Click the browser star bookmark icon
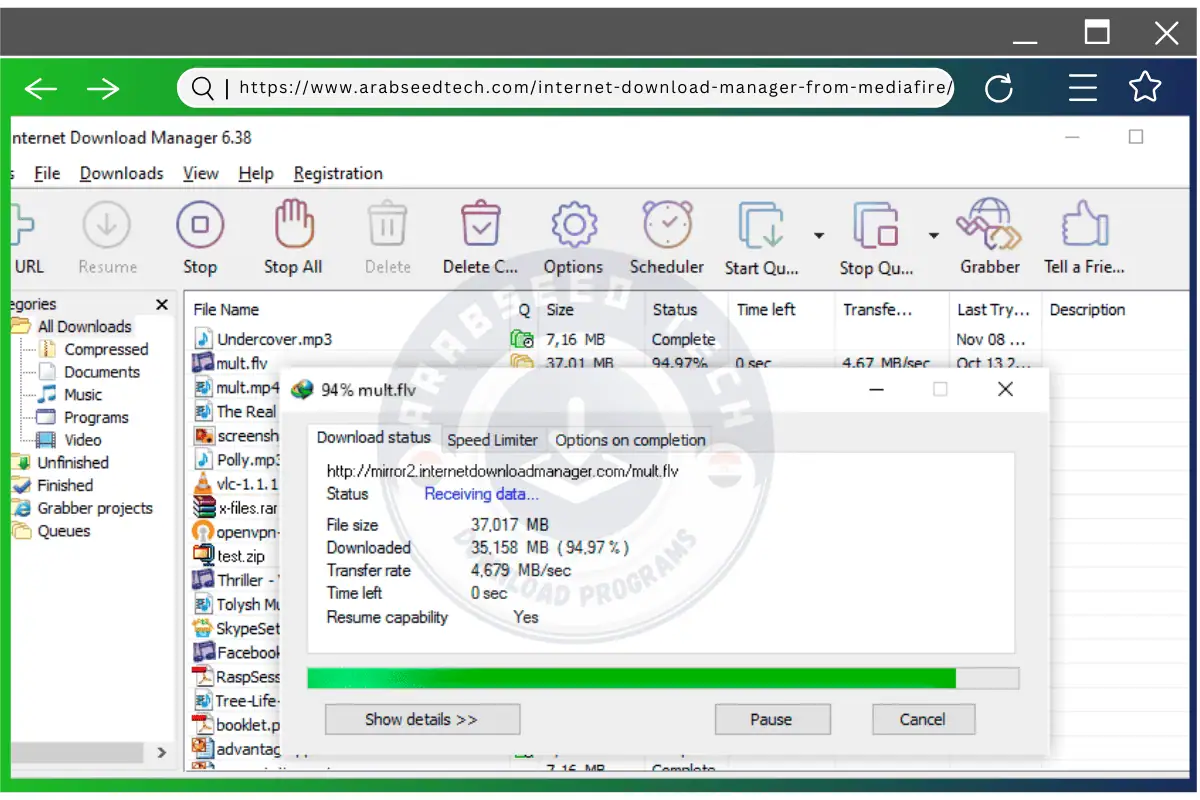1200x800 pixels. point(1145,88)
